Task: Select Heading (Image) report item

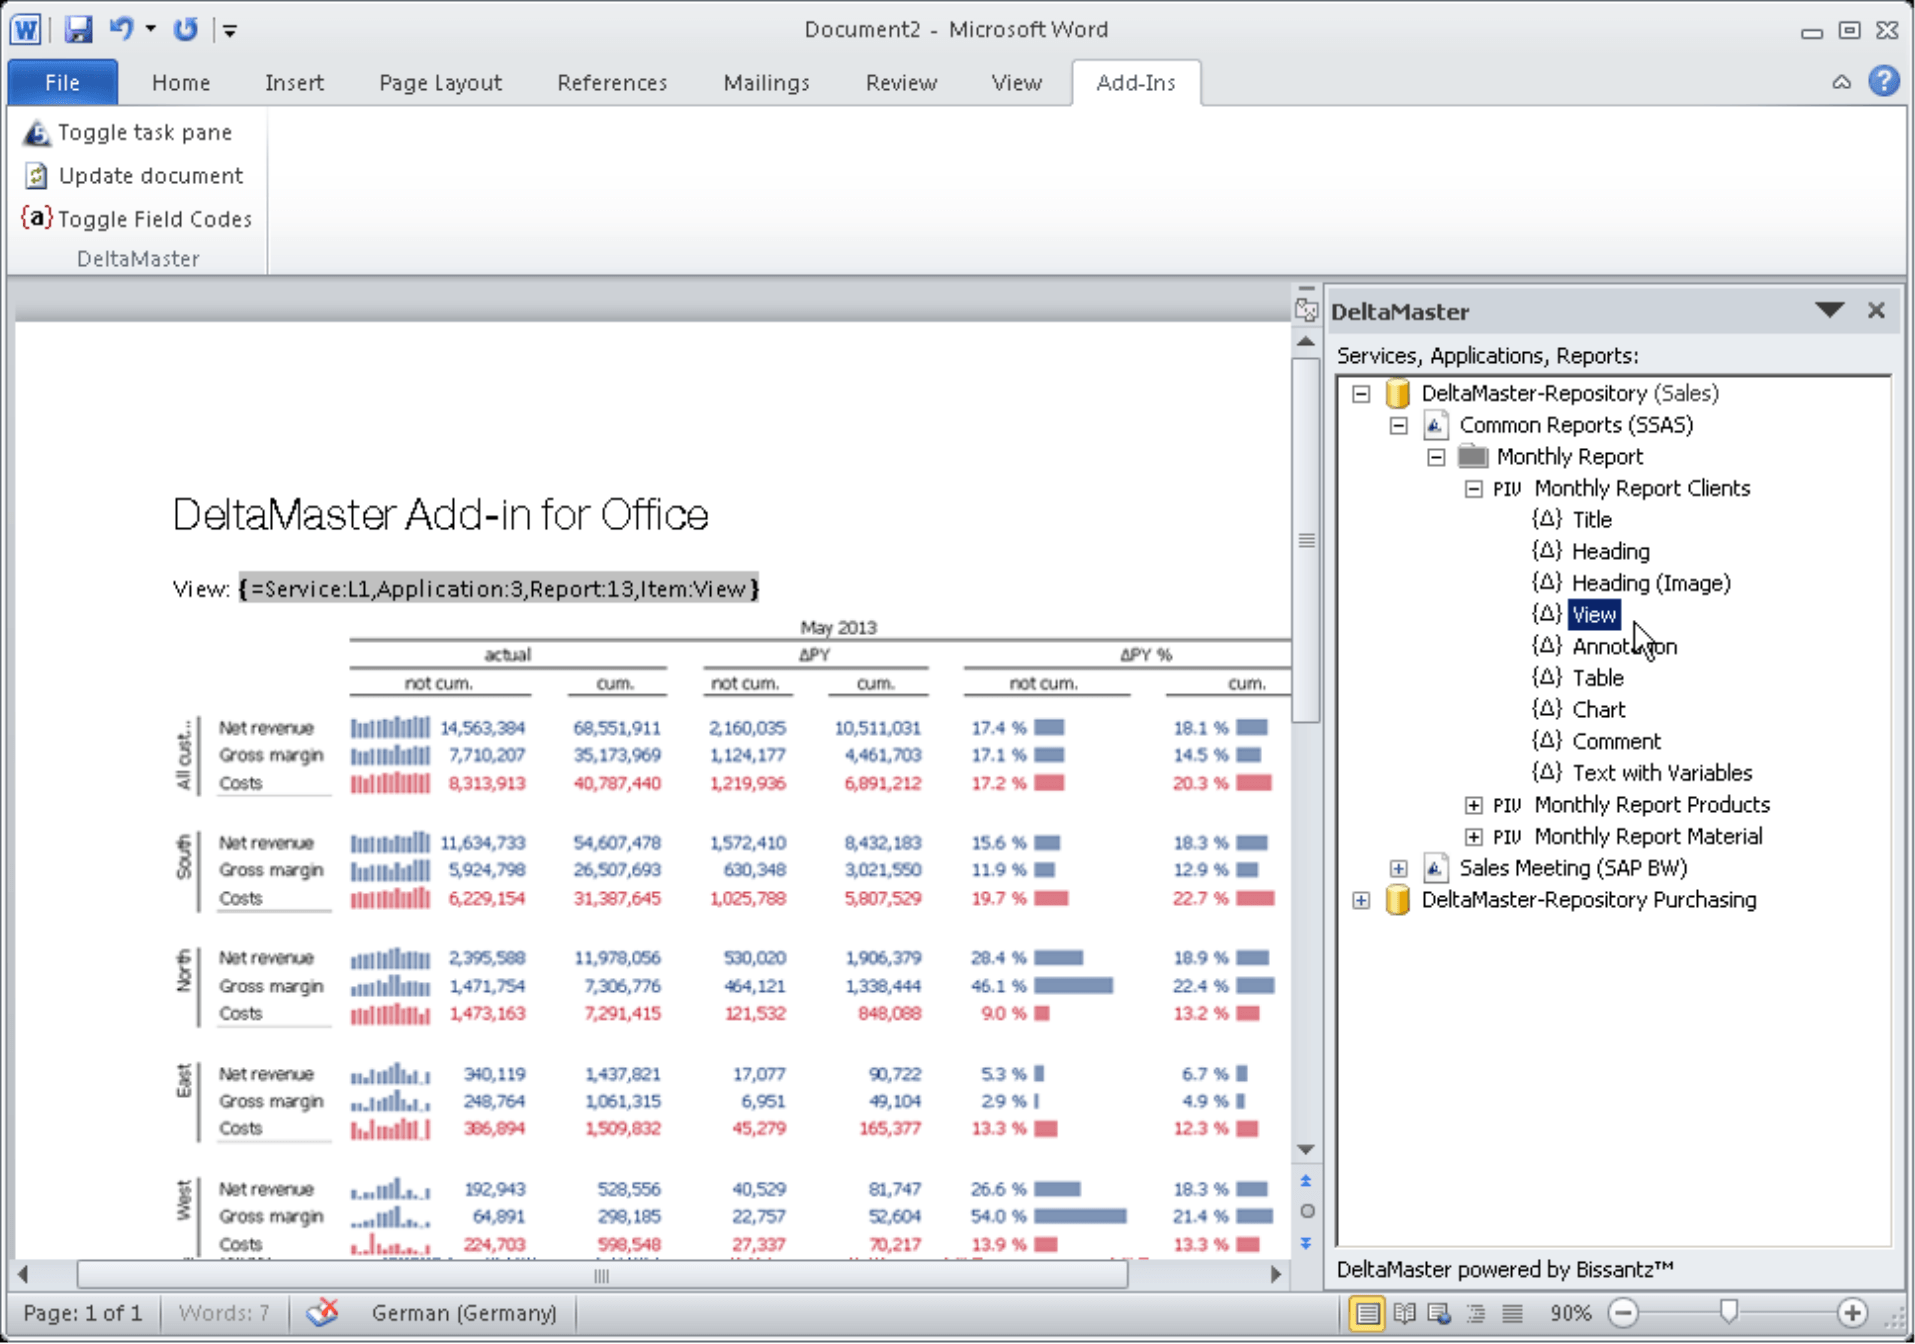Action: point(1651,583)
